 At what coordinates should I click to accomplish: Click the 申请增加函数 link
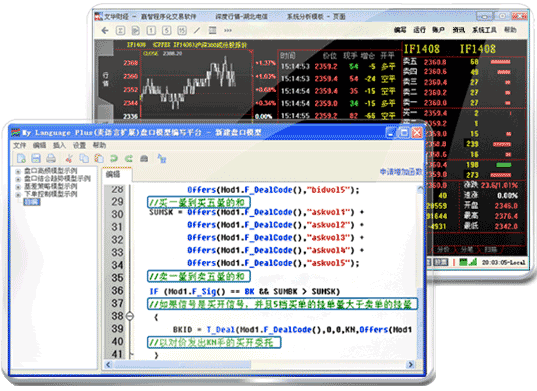[401, 172]
